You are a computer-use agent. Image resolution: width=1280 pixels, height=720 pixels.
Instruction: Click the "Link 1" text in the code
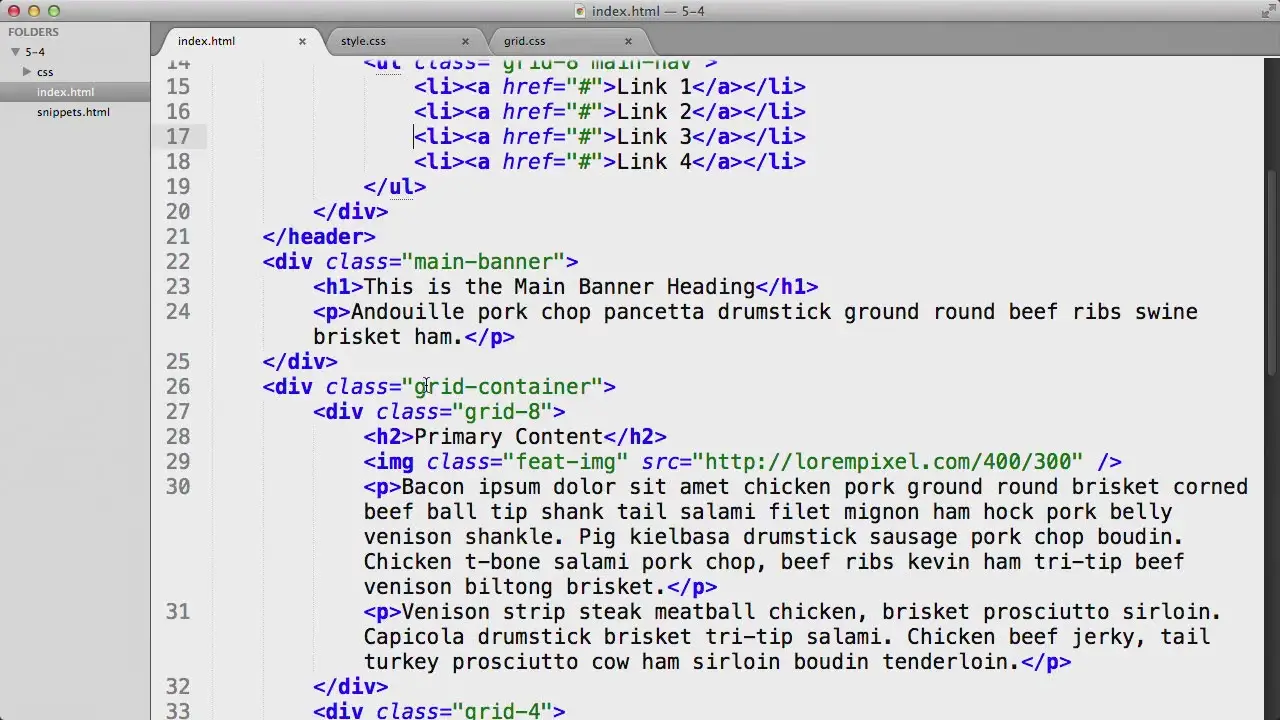(654, 87)
